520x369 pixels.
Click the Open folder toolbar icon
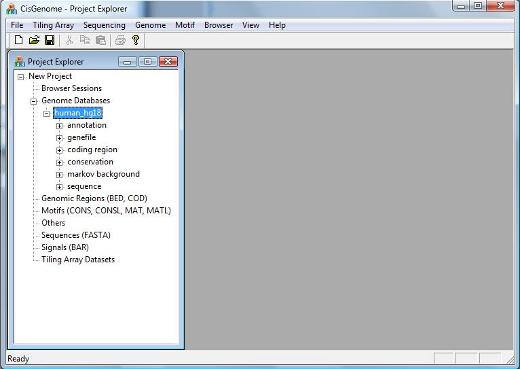[34, 40]
